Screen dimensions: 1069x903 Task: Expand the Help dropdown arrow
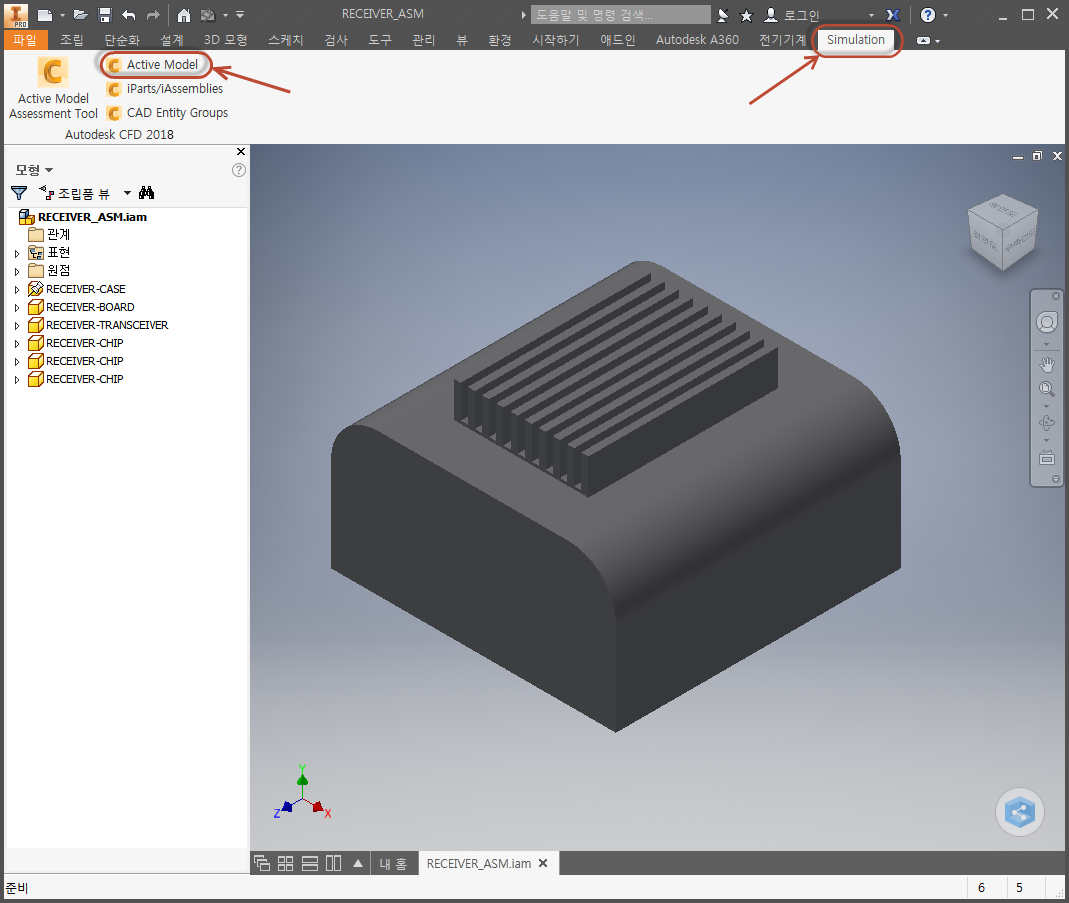[x=945, y=15]
